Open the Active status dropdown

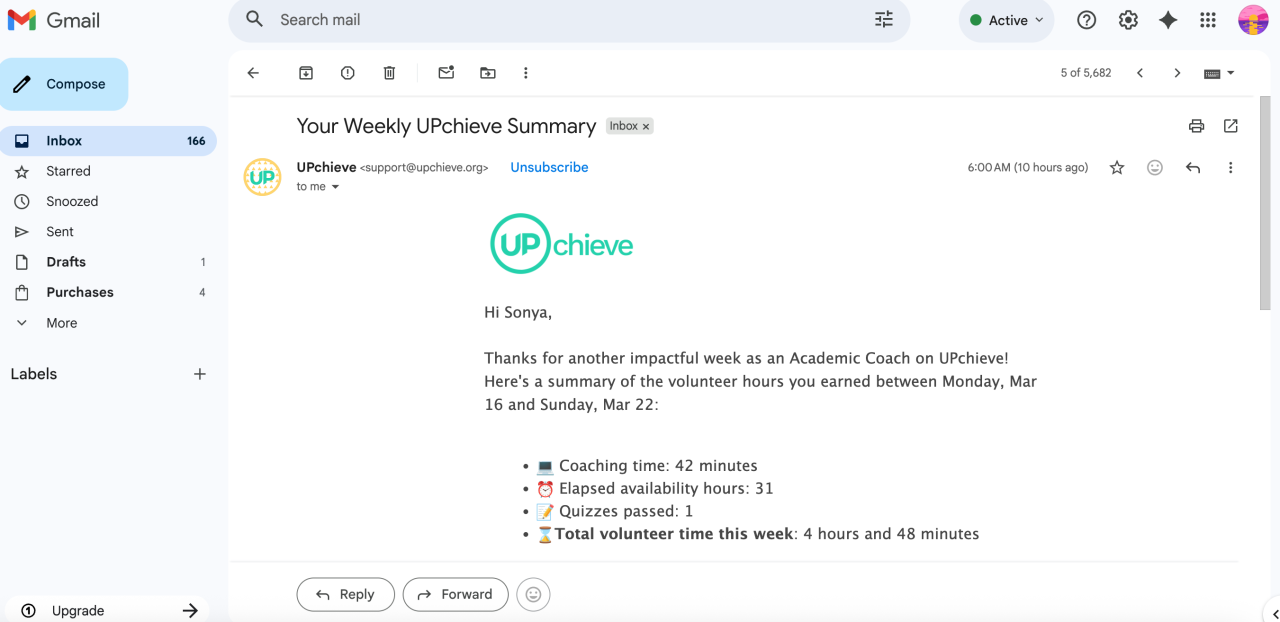(x=1006, y=20)
